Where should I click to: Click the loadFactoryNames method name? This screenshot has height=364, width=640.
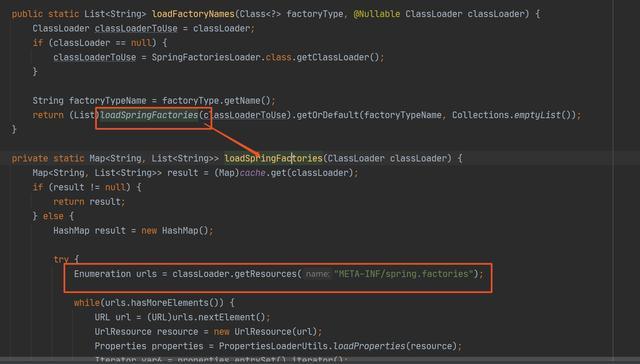(193, 14)
